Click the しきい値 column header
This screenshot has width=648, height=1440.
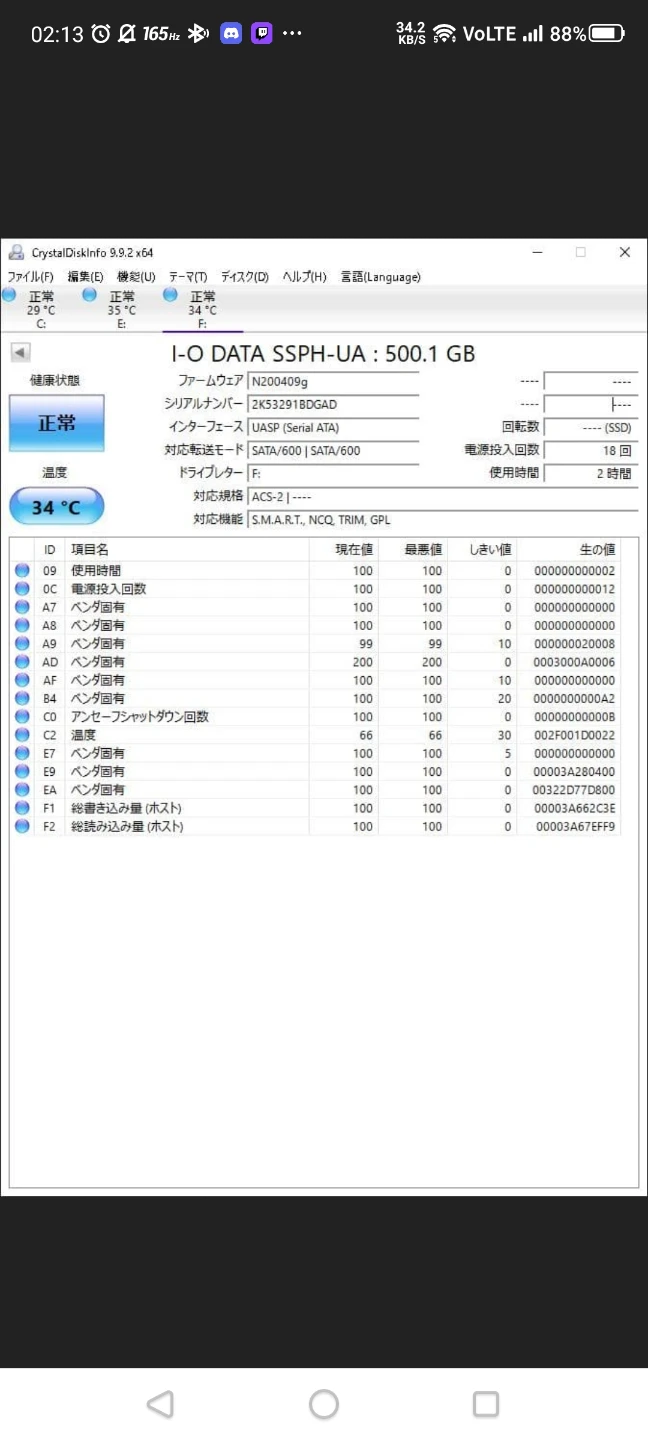tap(480, 550)
